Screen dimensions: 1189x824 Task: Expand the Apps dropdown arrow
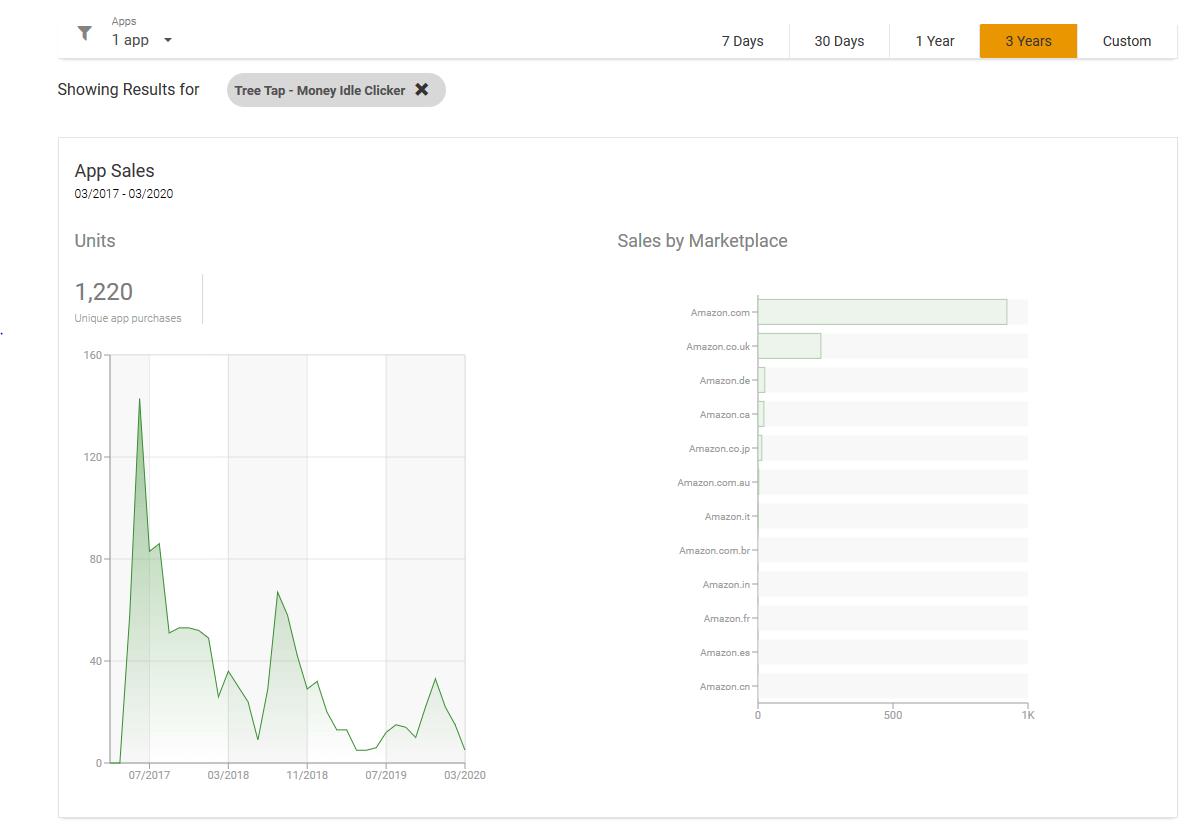pos(168,41)
